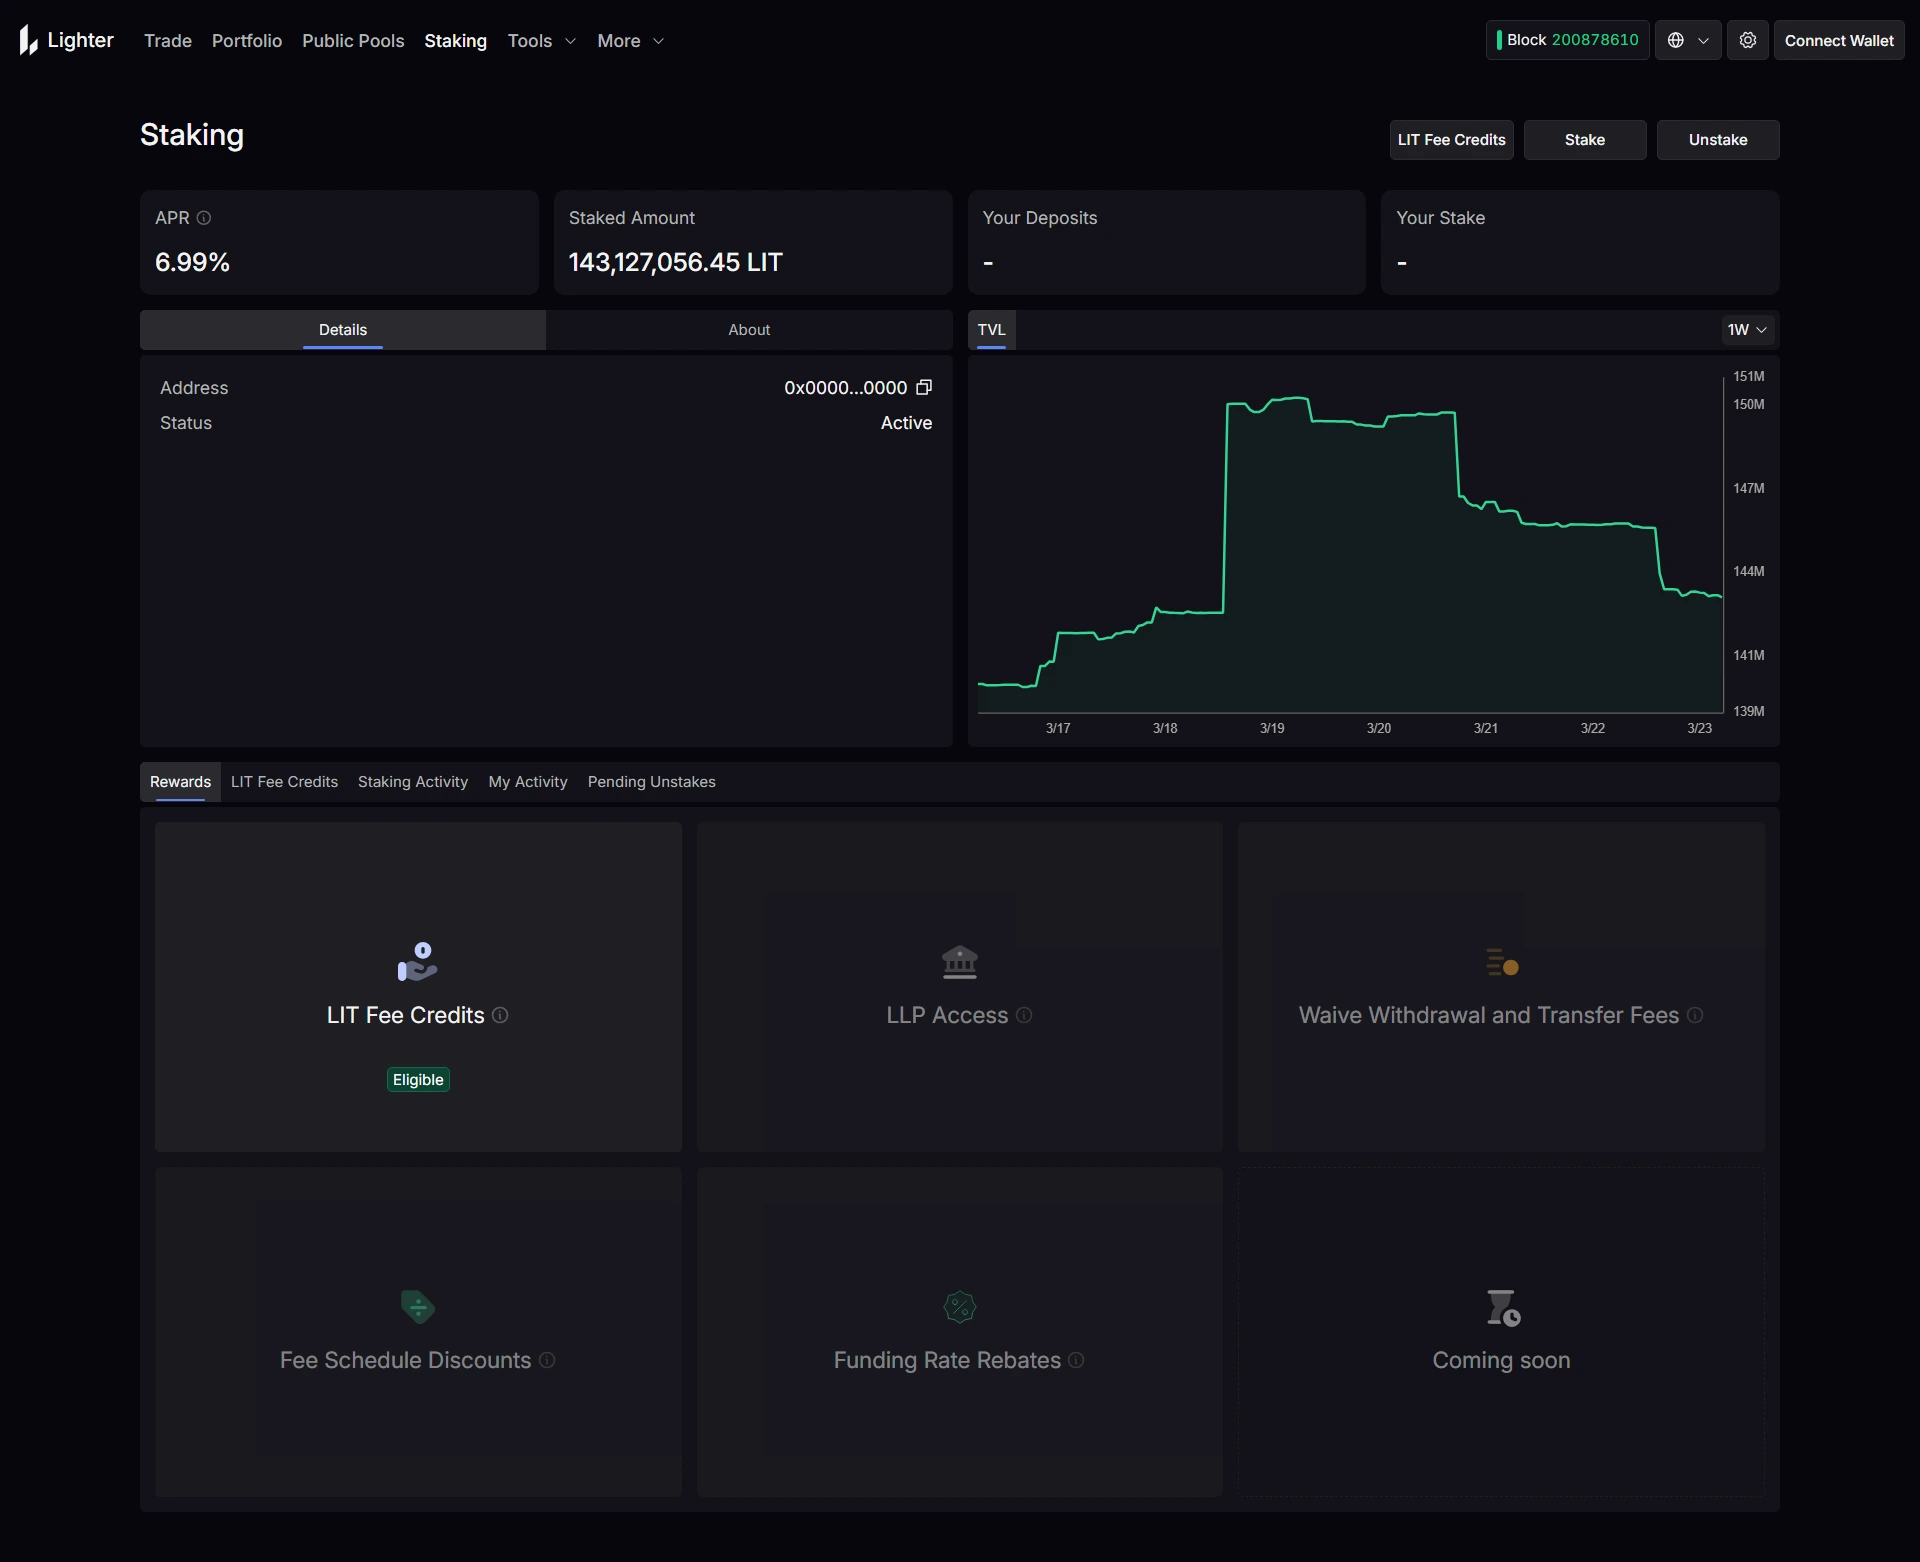Screen dimensions: 1920x1562
Task: Open the Tools dropdown menu
Action: 541,41
